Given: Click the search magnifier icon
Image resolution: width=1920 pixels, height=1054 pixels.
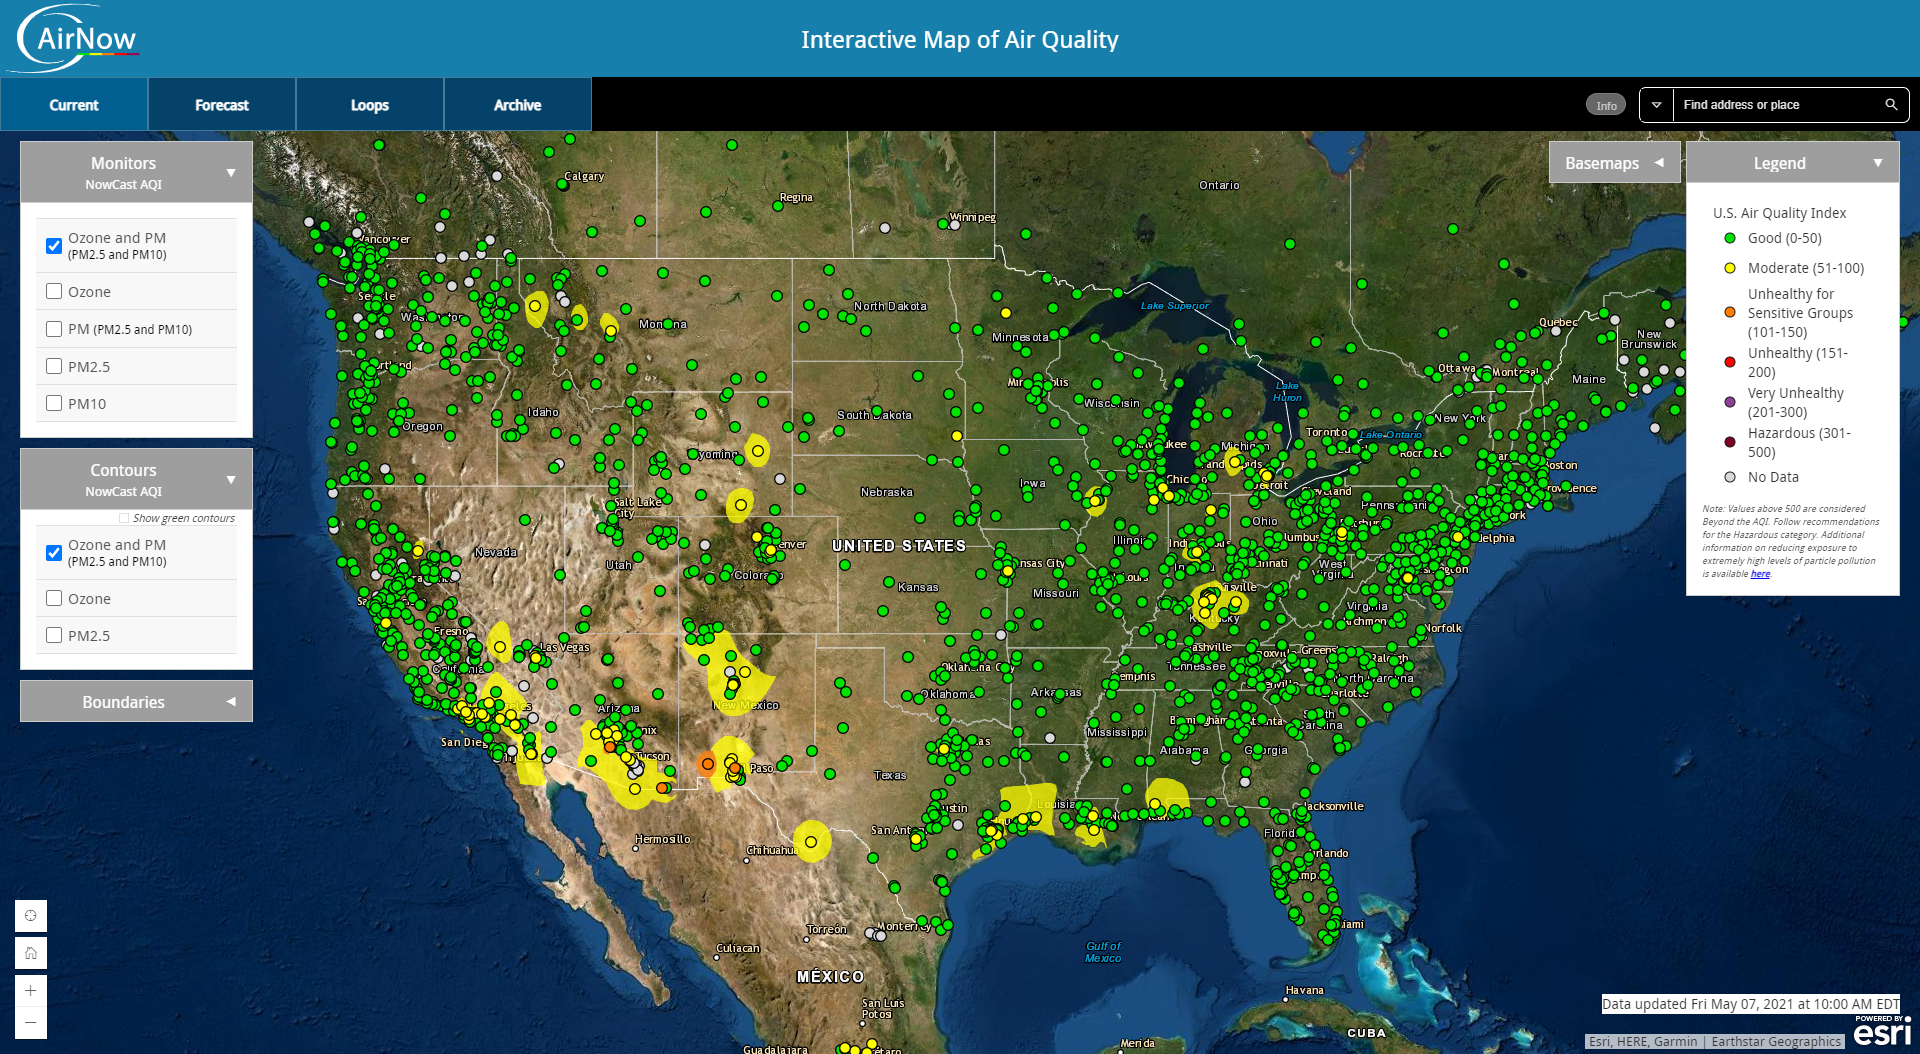Looking at the screenshot, I should coord(1891,105).
